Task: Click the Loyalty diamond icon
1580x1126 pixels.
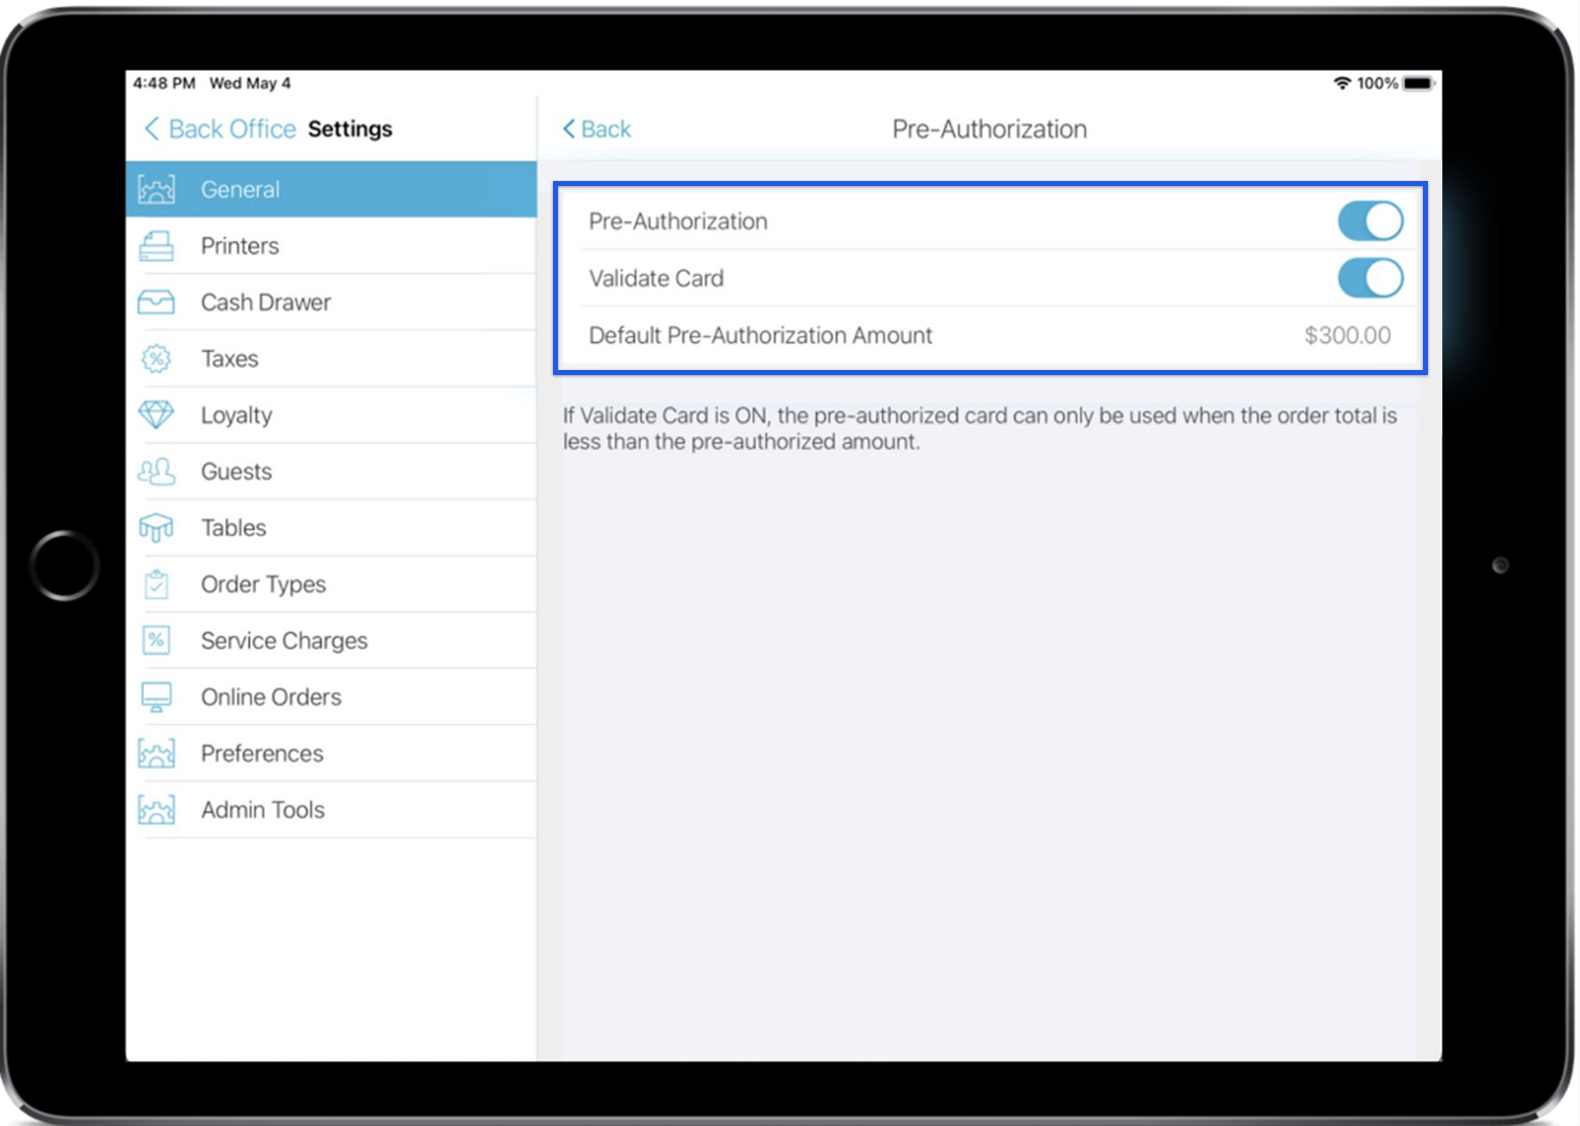Action: (x=156, y=414)
